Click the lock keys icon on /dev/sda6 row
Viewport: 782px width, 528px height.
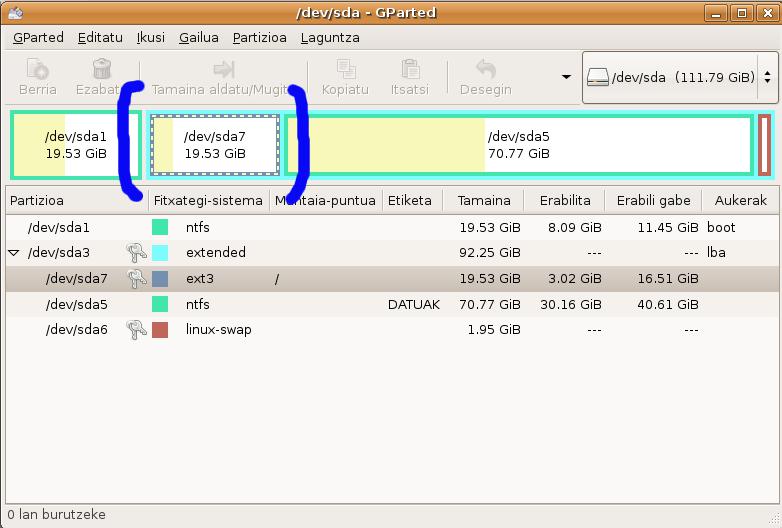click(x=136, y=330)
